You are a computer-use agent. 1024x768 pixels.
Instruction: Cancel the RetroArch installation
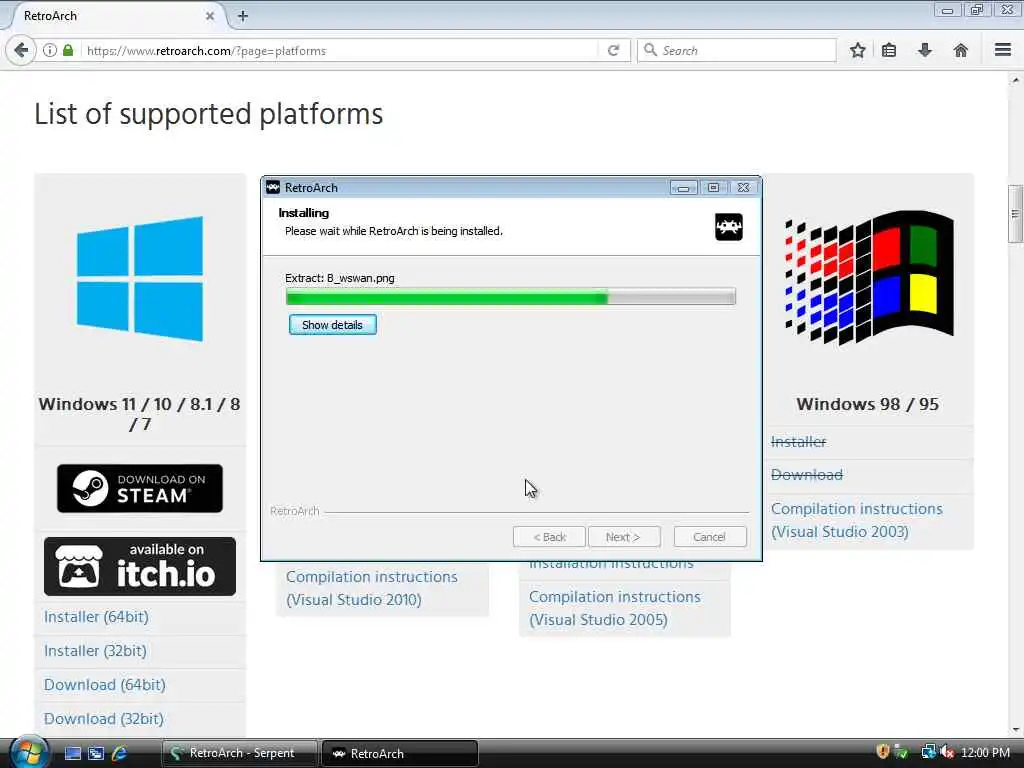tap(710, 537)
